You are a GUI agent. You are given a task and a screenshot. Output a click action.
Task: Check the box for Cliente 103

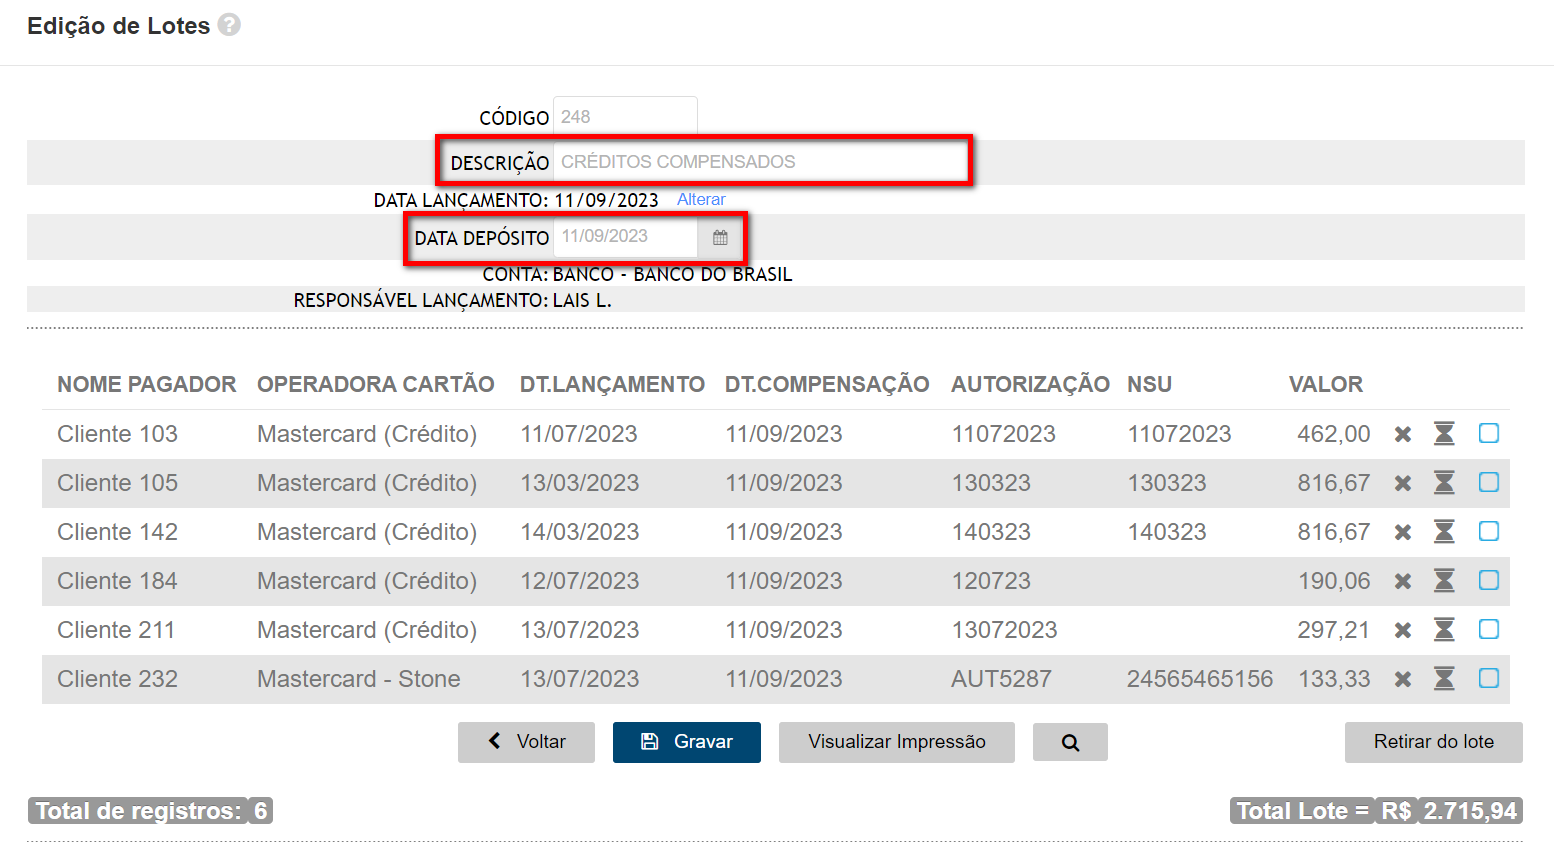tap(1489, 433)
